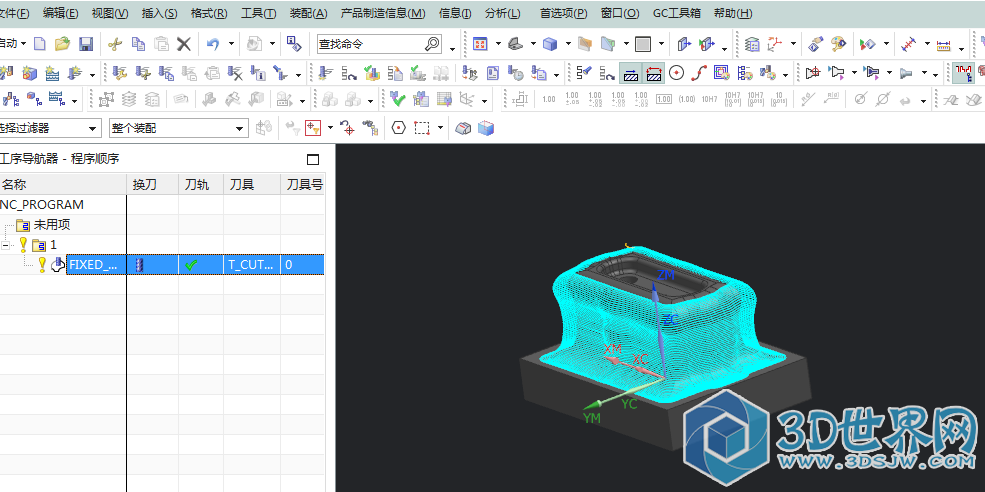
Task: Undo with the blue arrow icon
Action: point(213,44)
